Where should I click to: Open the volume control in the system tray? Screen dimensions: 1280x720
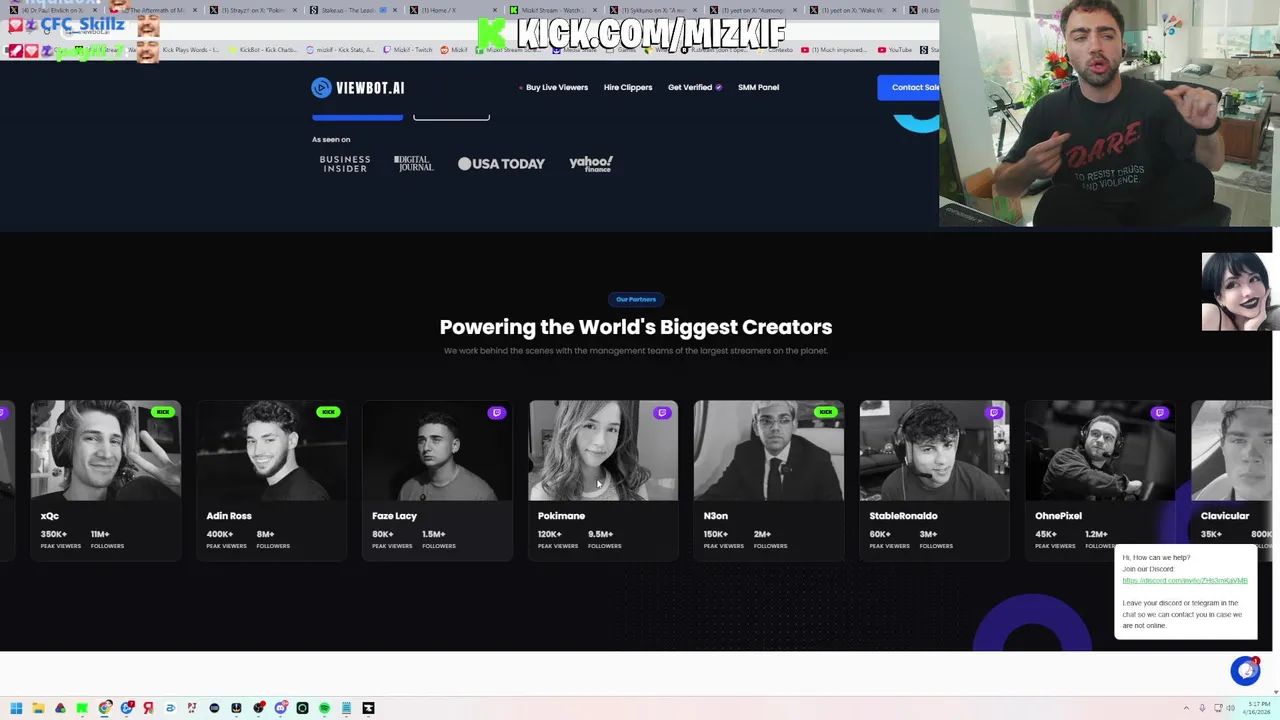(1231, 708)
